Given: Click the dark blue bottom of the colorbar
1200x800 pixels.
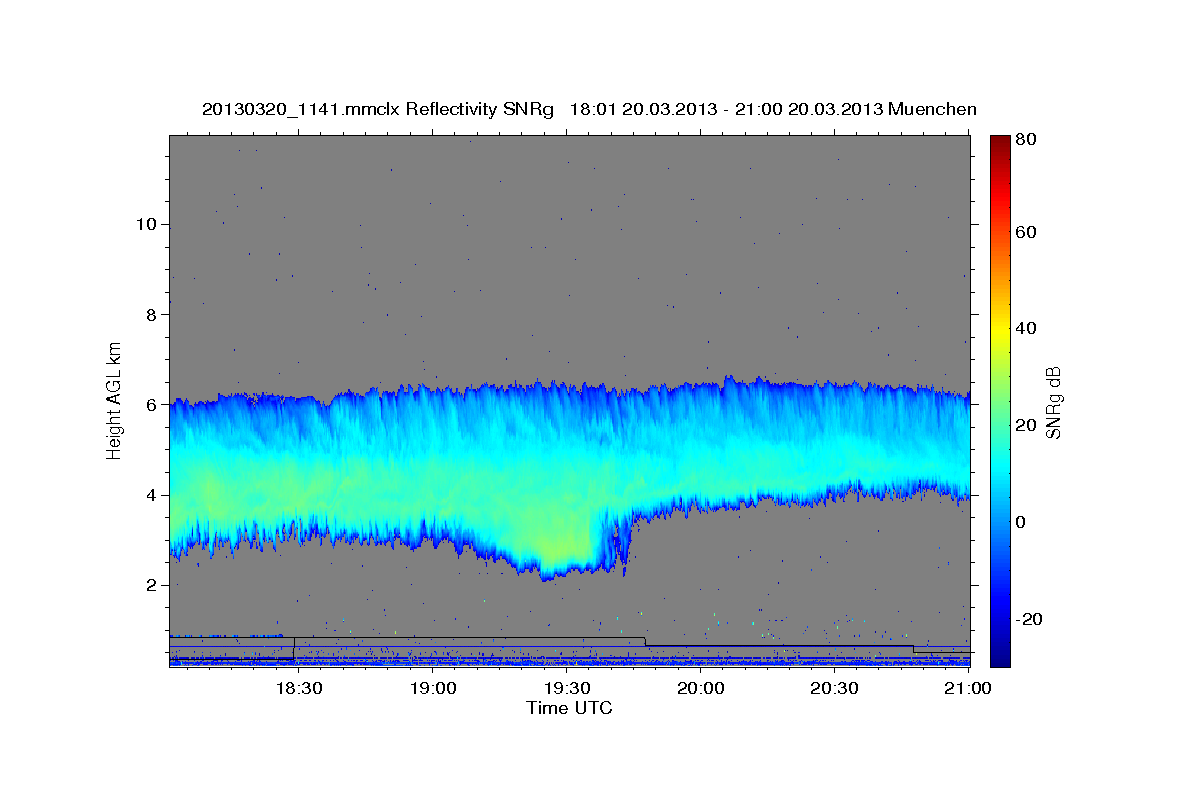Looking at the screenshot, I should click(1000, 656).
